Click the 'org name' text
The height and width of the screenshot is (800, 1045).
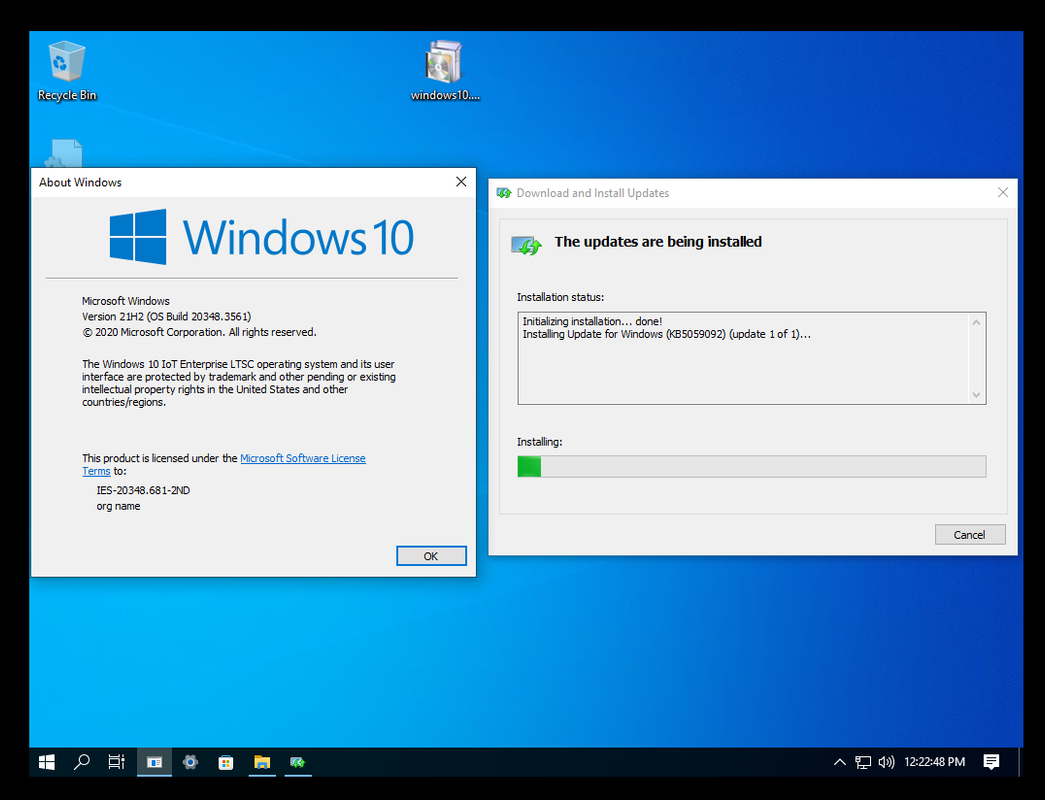118,506
